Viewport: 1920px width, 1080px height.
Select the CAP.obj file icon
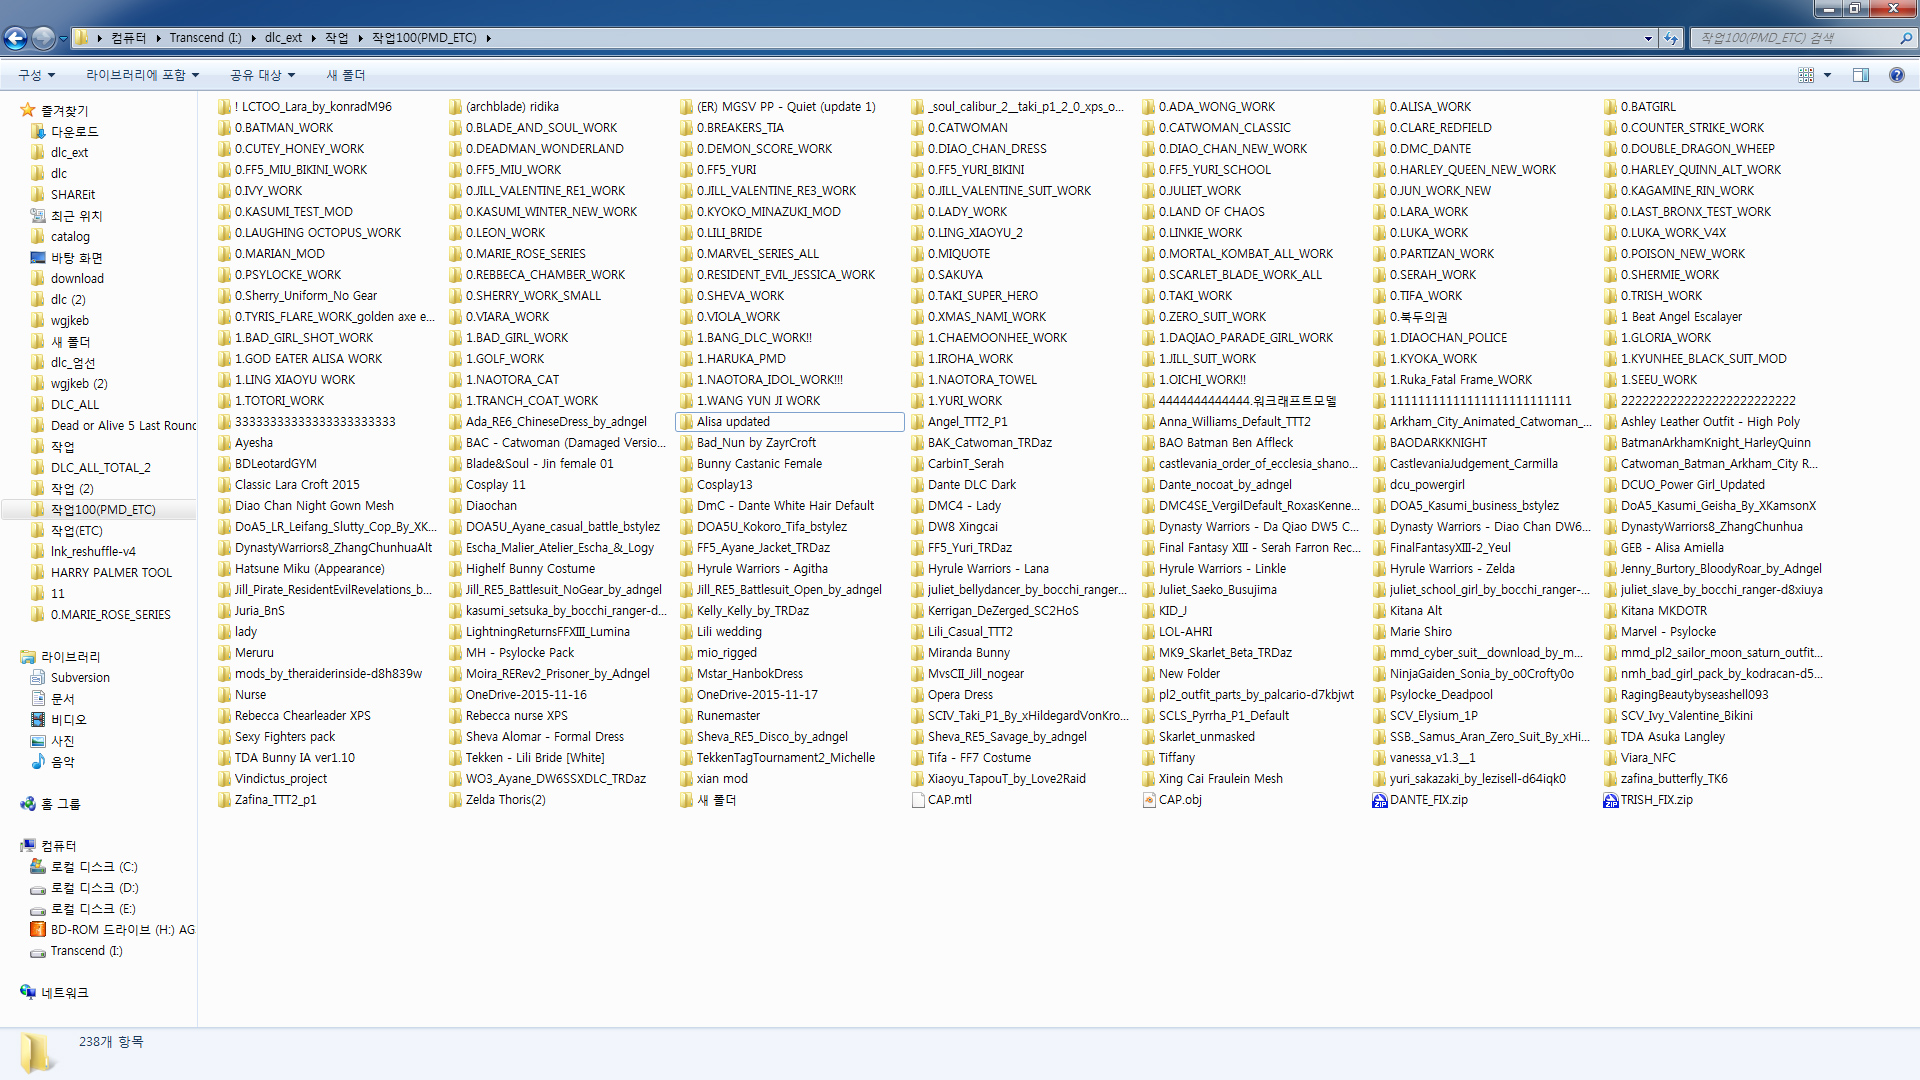[x=1149, y=800]
